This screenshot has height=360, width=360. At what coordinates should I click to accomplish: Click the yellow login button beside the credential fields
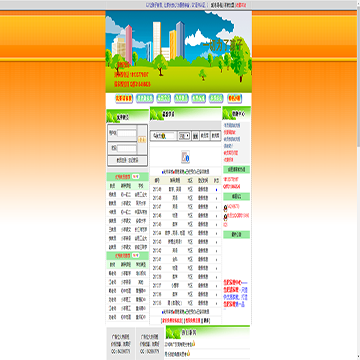click(142, 140)
